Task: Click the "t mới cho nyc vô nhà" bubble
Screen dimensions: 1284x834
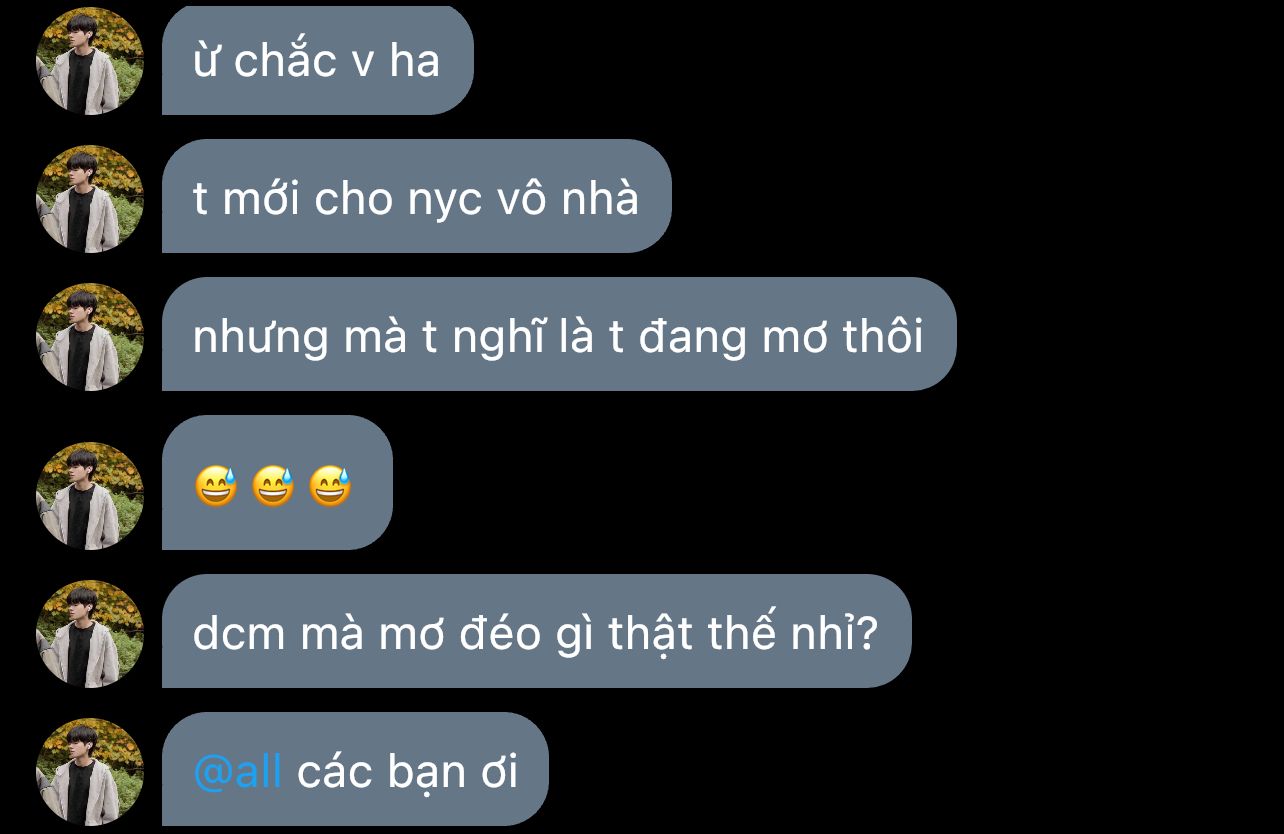Action: 416,196
